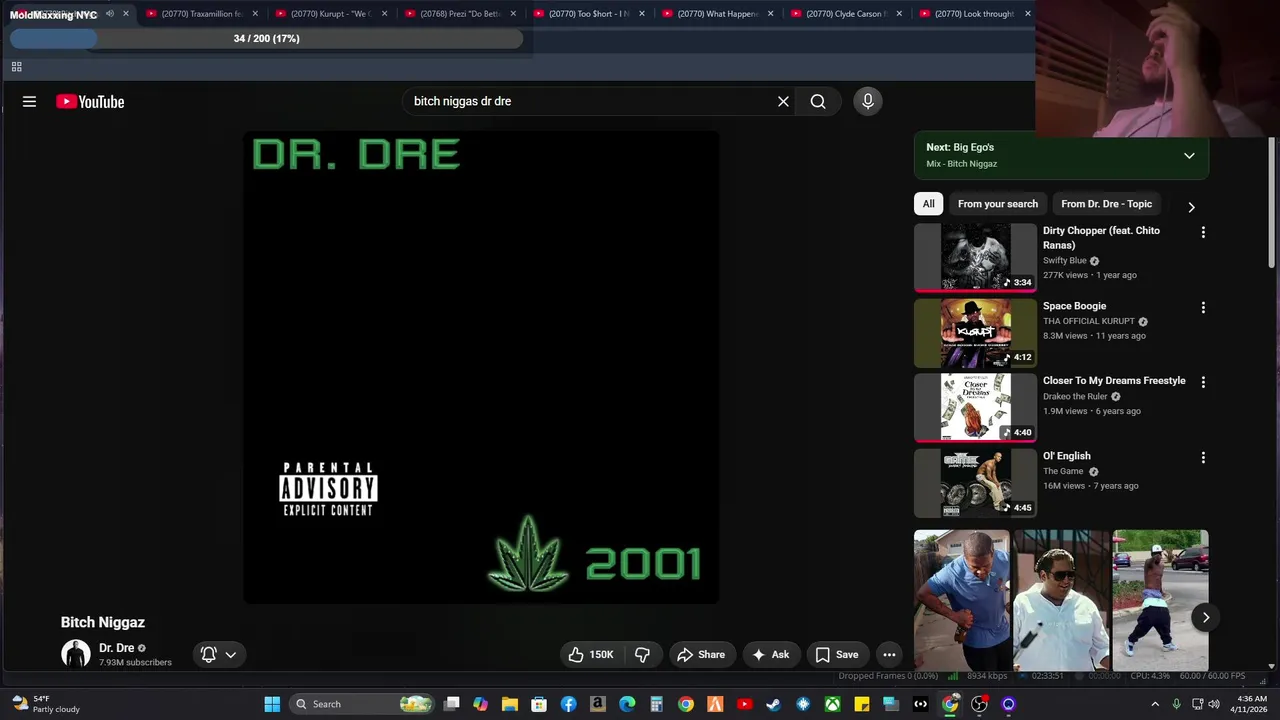Select the From Dr. Dre - Topic chip
The width and height of the screenshot is (1280, 720).
tap(1106, 204)
